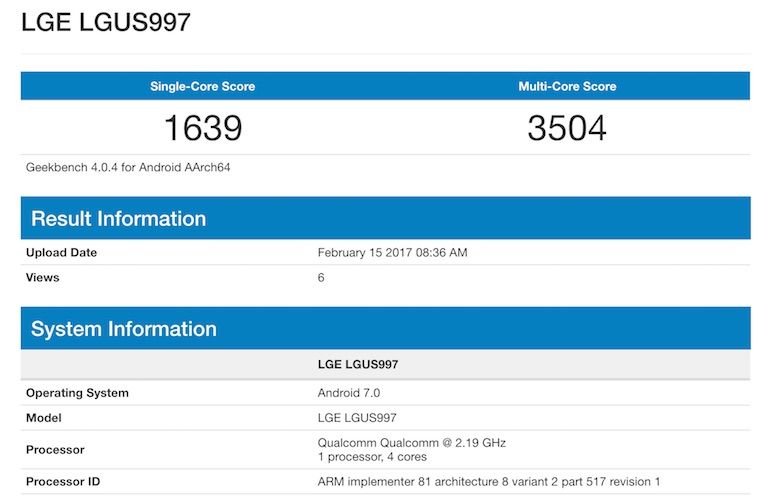Click Qualcomm Qualcomm @ 2.19 GHz text
Screen dimensions: 782x496
point(412,443)
